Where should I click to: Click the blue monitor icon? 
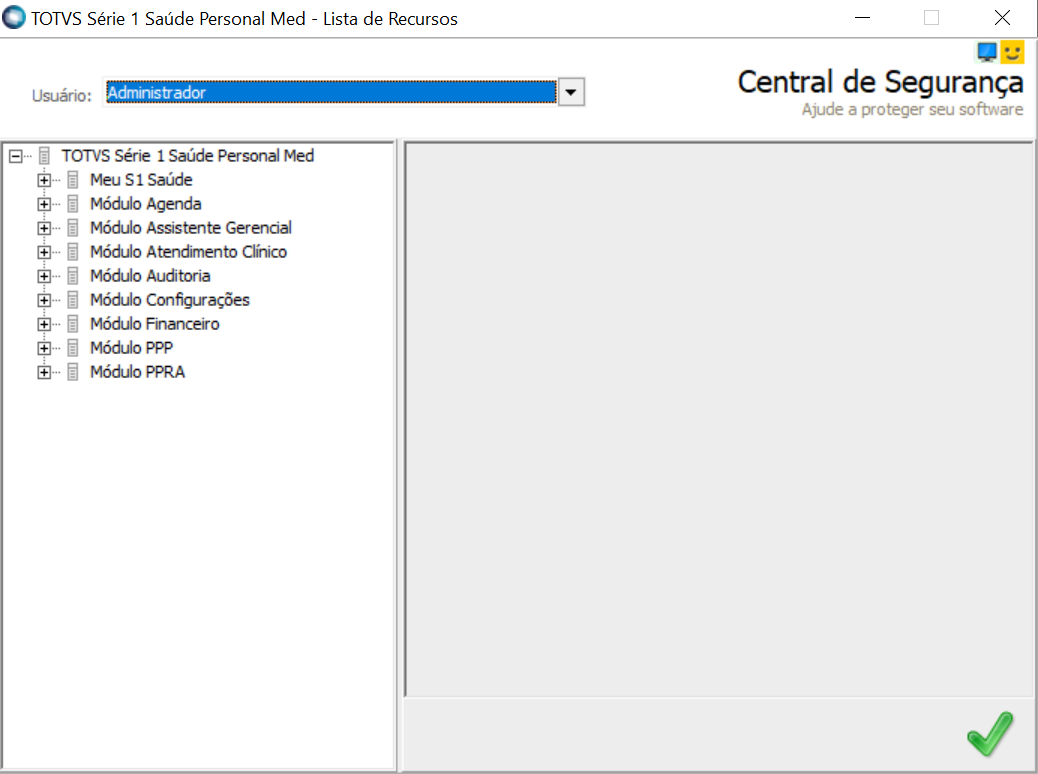point(986,52)
